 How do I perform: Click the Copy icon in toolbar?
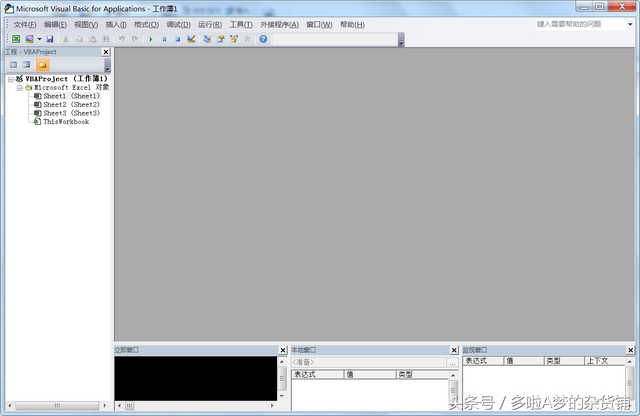(79, 39)
